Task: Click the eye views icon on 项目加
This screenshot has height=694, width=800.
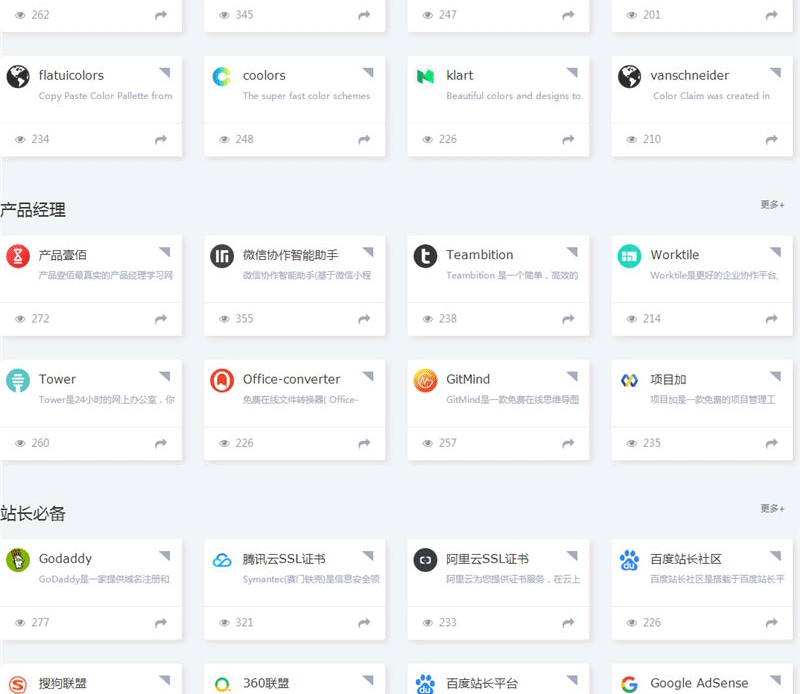Action: [x=632, y=443]
